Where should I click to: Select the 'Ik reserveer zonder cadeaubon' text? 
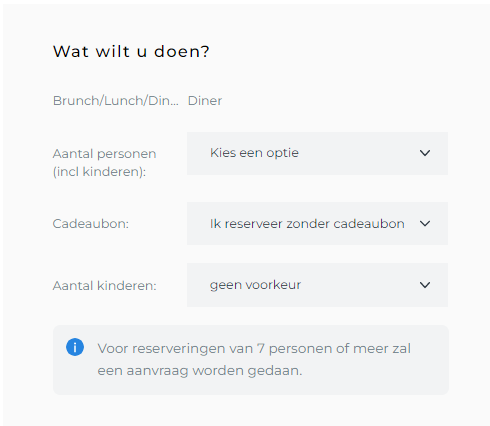[x=307, y=224]
